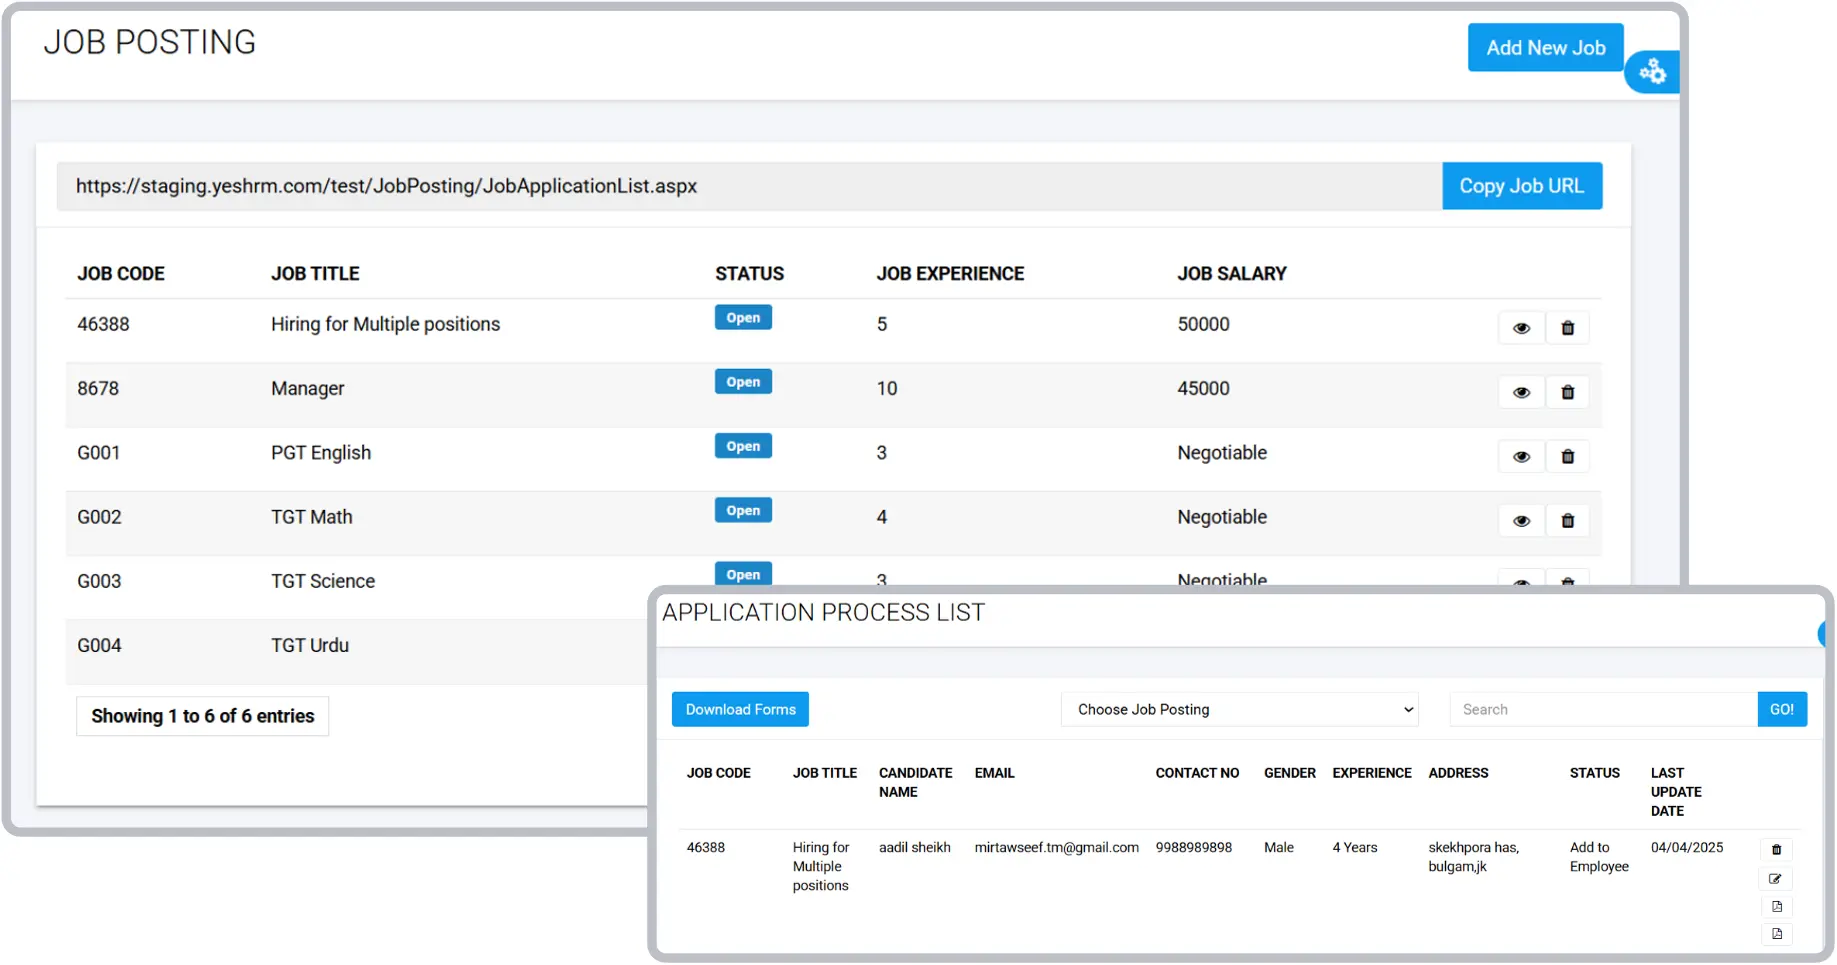
Task: Click job code 8678
Action: pos(98,388)
